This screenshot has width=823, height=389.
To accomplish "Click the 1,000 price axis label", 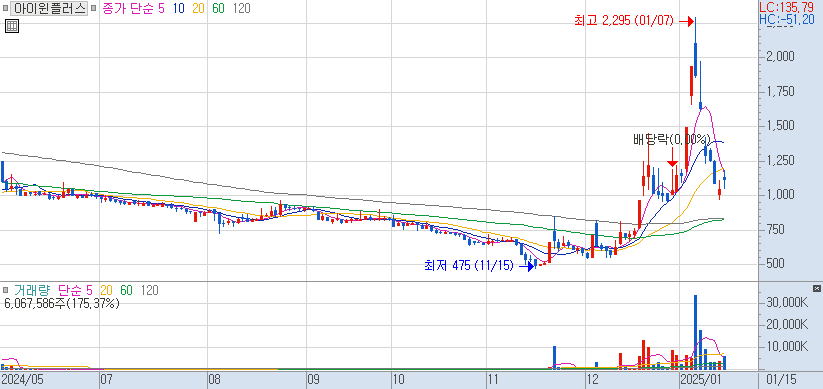I will [x=780, y=195].
